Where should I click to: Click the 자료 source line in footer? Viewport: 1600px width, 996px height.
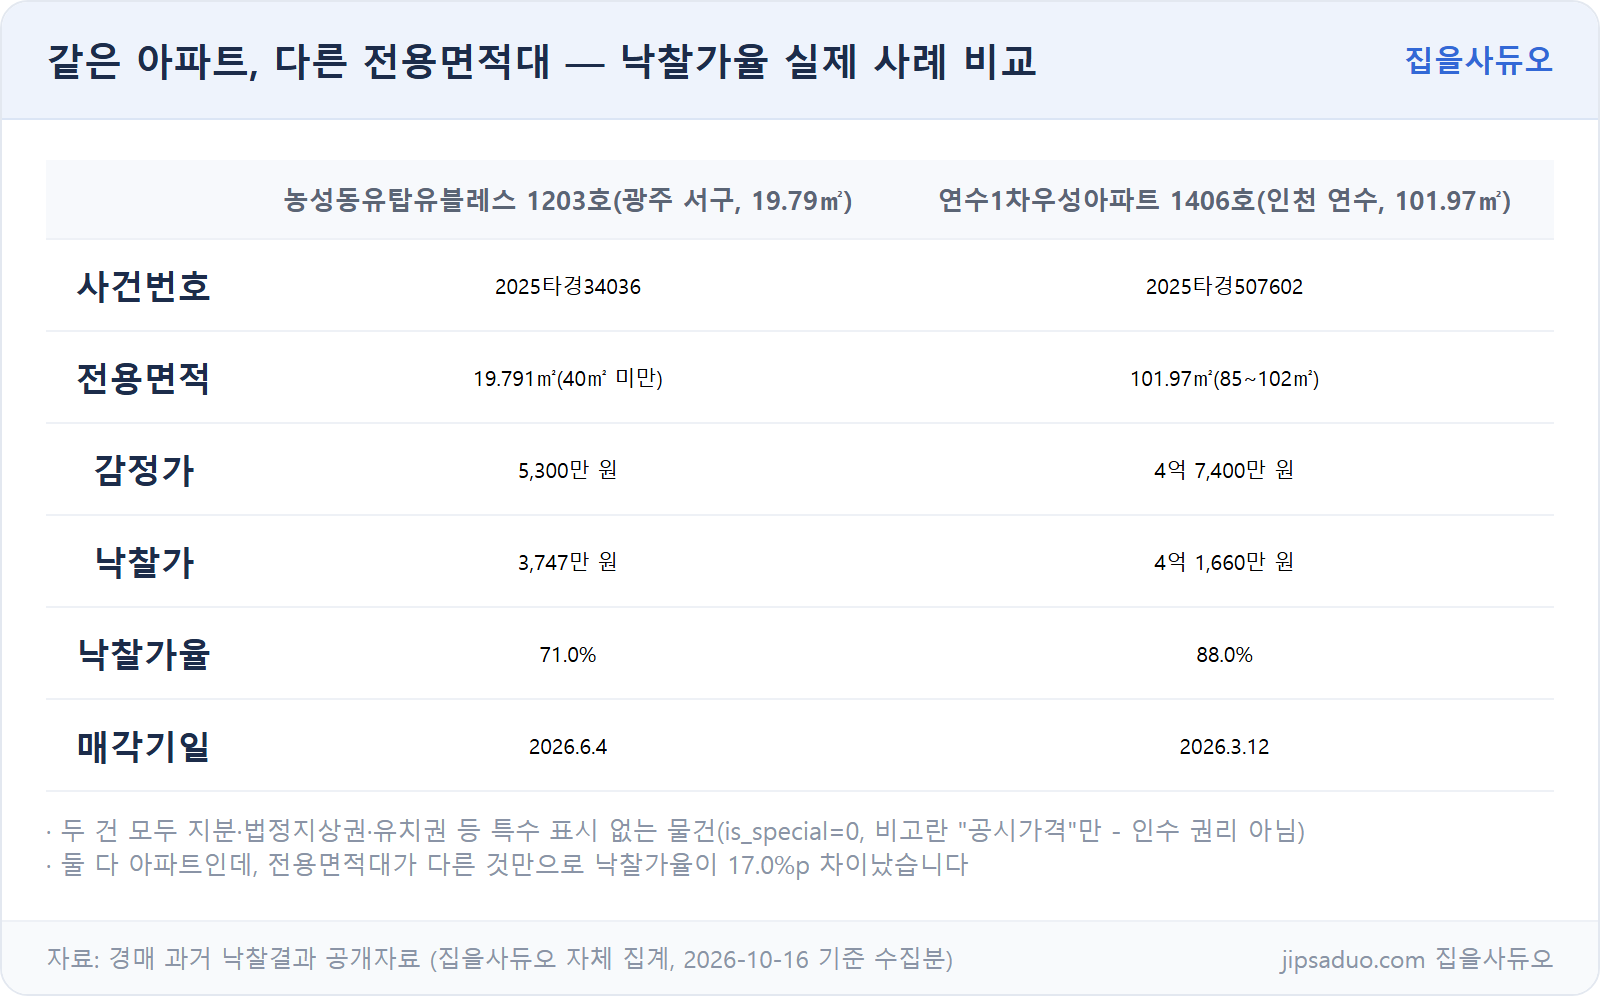click(500, 959)
